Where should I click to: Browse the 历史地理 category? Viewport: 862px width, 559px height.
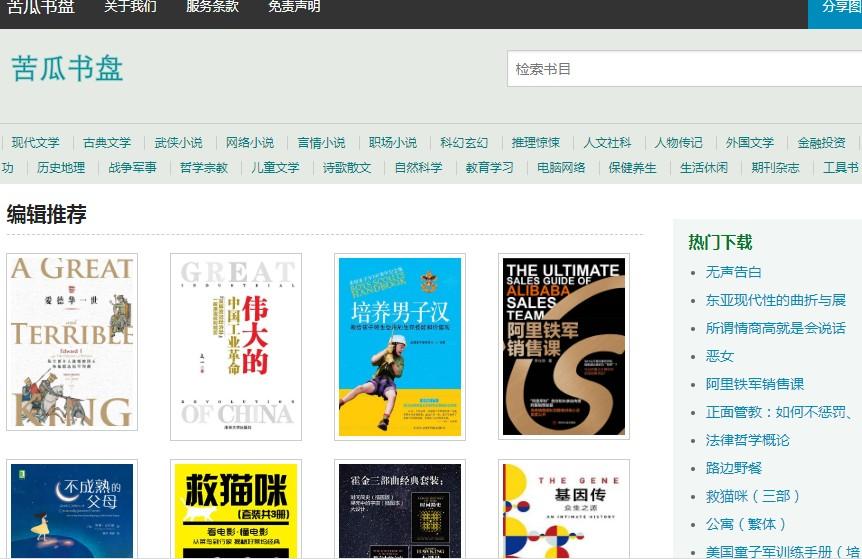point(61,168)
